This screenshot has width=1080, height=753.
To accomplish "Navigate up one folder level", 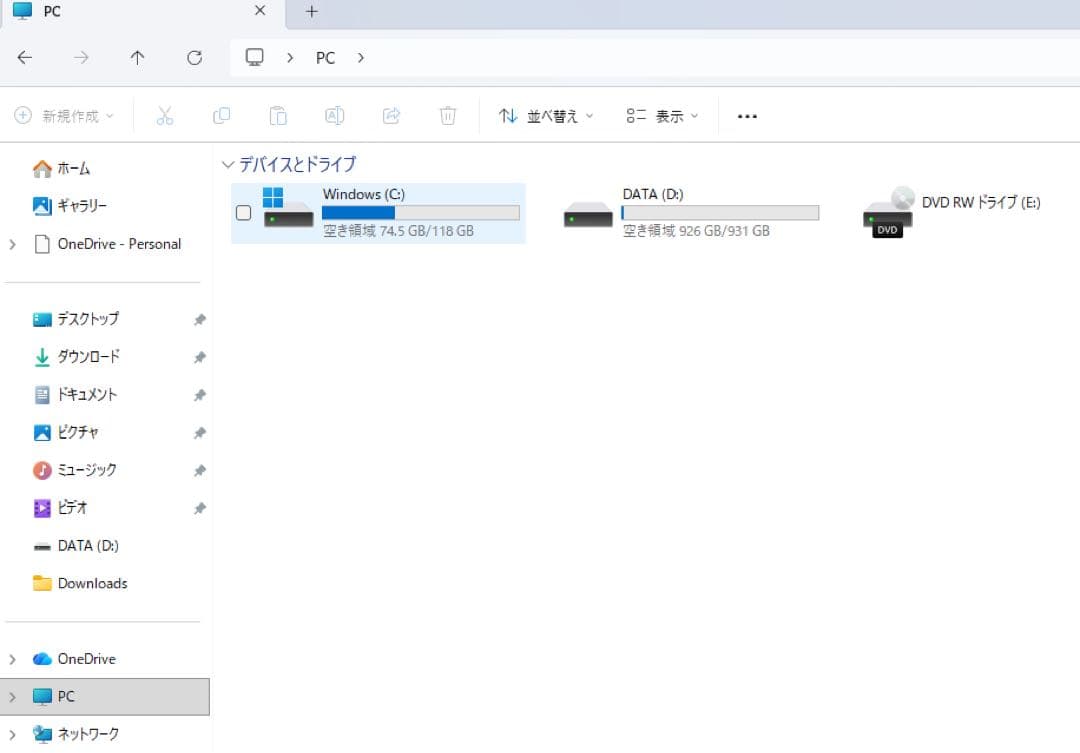I will pos(137,57).
